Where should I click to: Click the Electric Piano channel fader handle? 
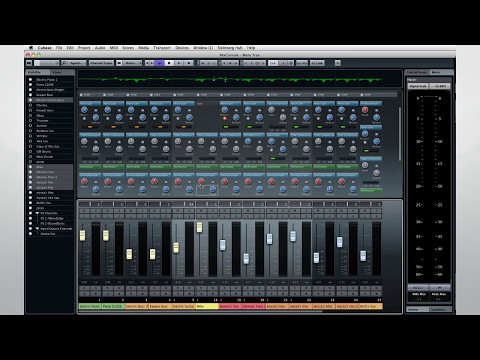[x=82, y=235]
